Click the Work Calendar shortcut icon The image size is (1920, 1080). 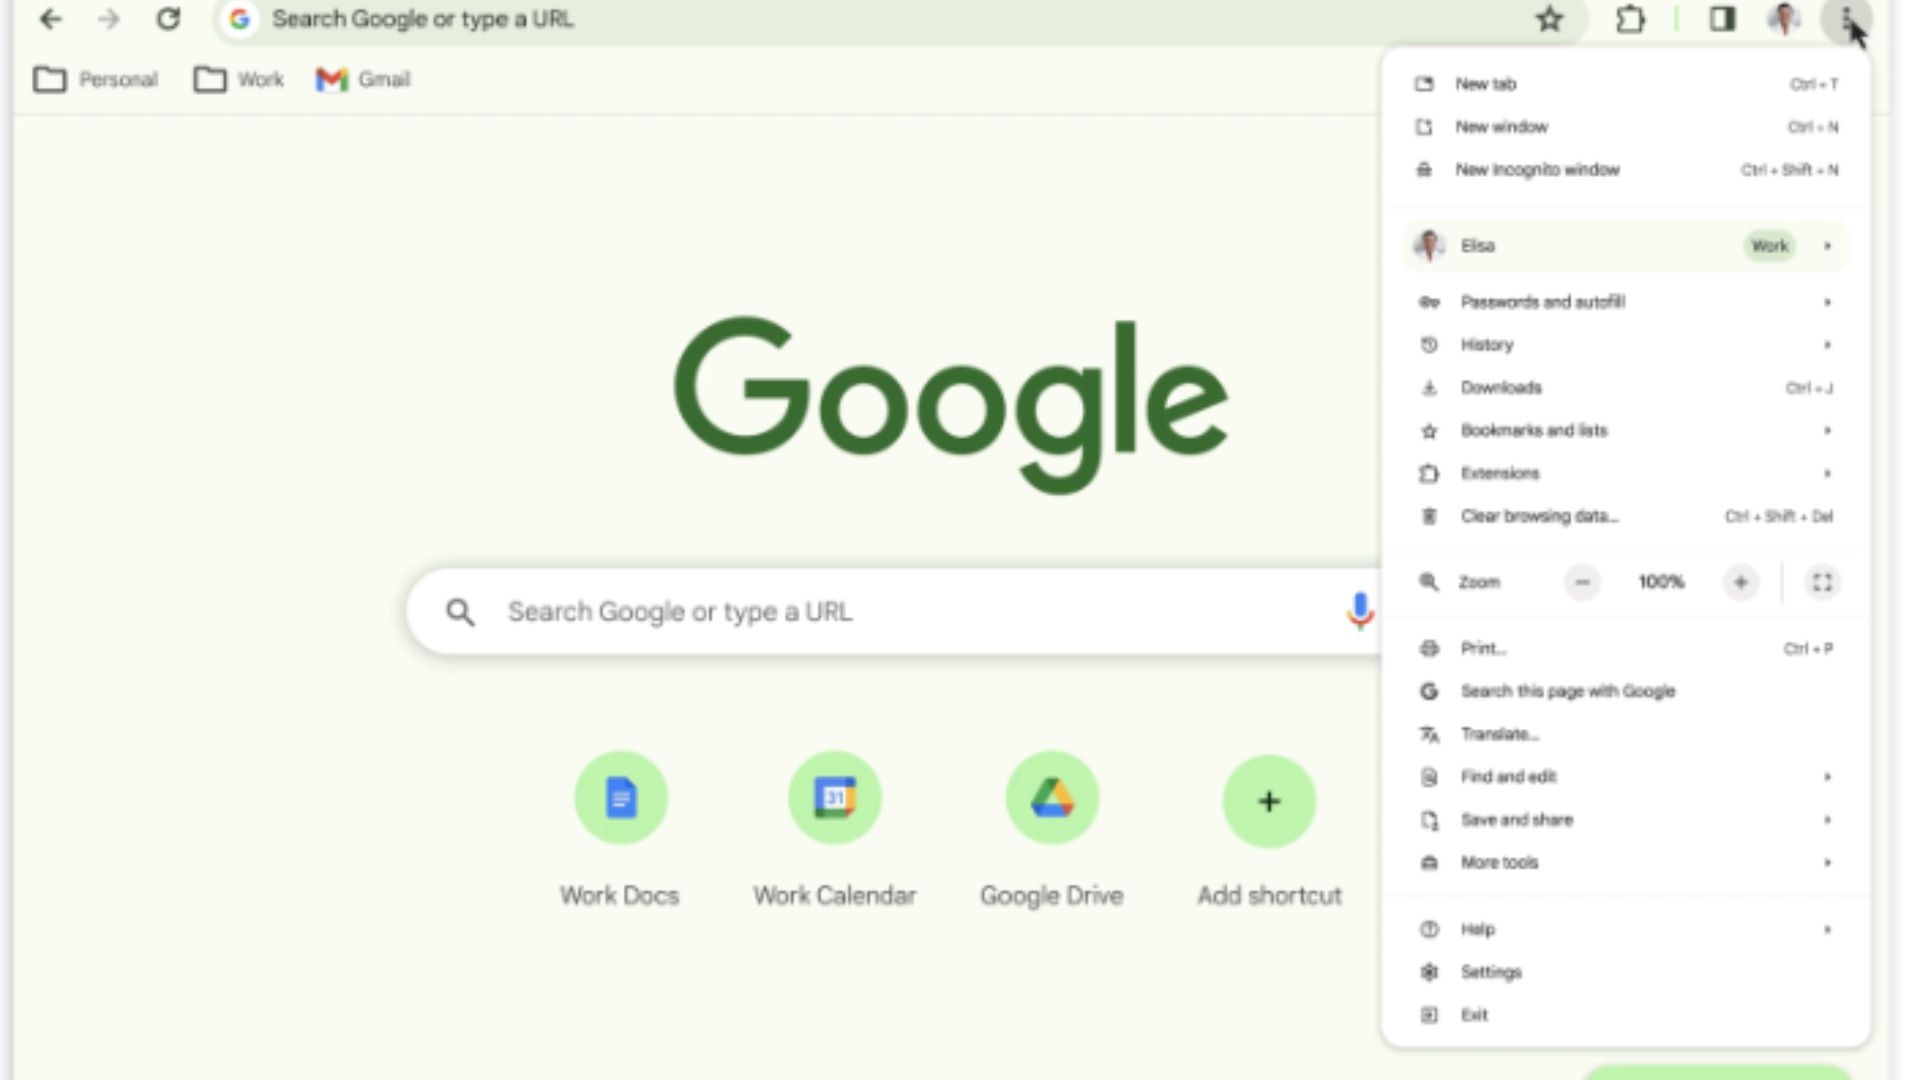point(835,798)
